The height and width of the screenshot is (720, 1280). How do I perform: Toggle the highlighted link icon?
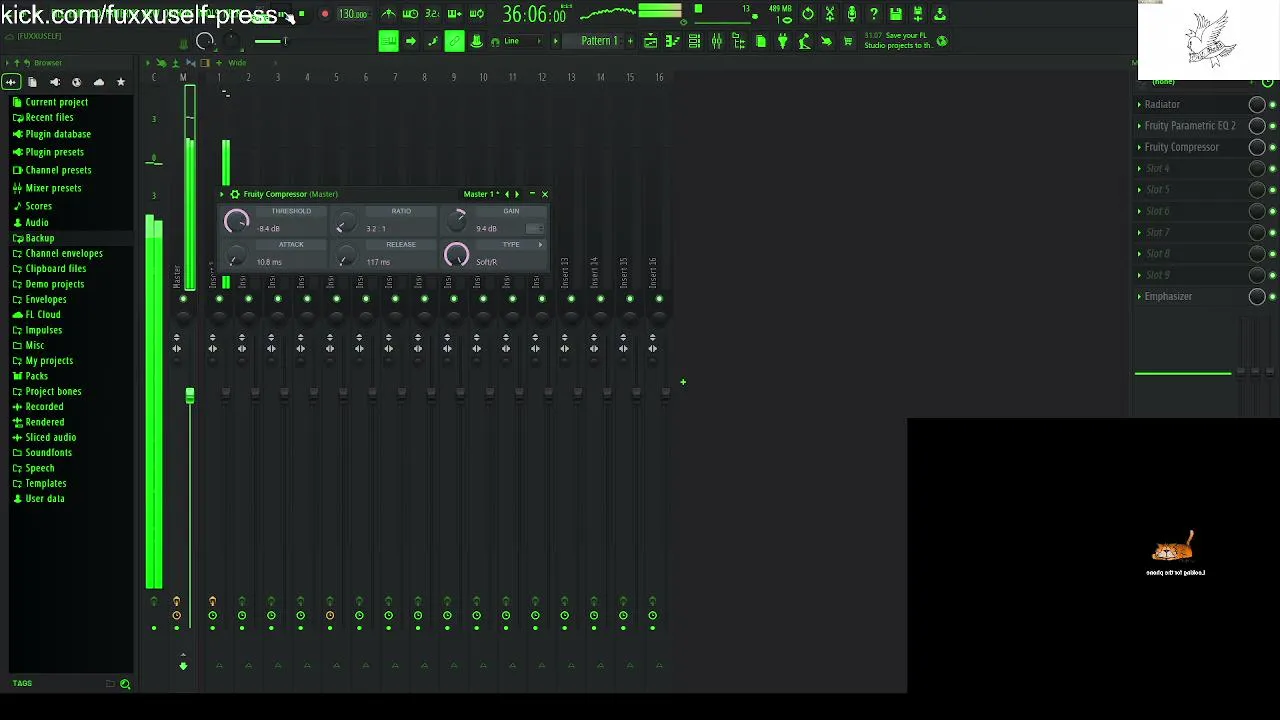pos(454,41)
